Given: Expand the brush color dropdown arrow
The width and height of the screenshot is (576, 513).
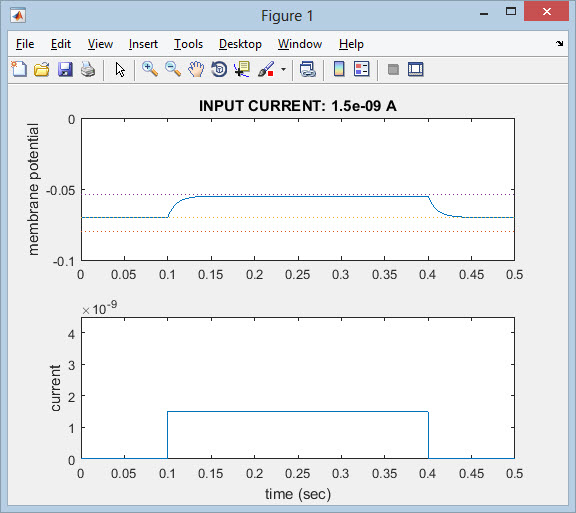Looking at the screenshot, I should (283, 69).
